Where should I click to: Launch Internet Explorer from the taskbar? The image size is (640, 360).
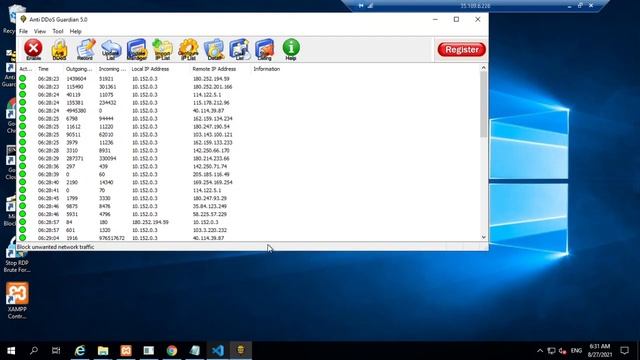click(80, 351)
